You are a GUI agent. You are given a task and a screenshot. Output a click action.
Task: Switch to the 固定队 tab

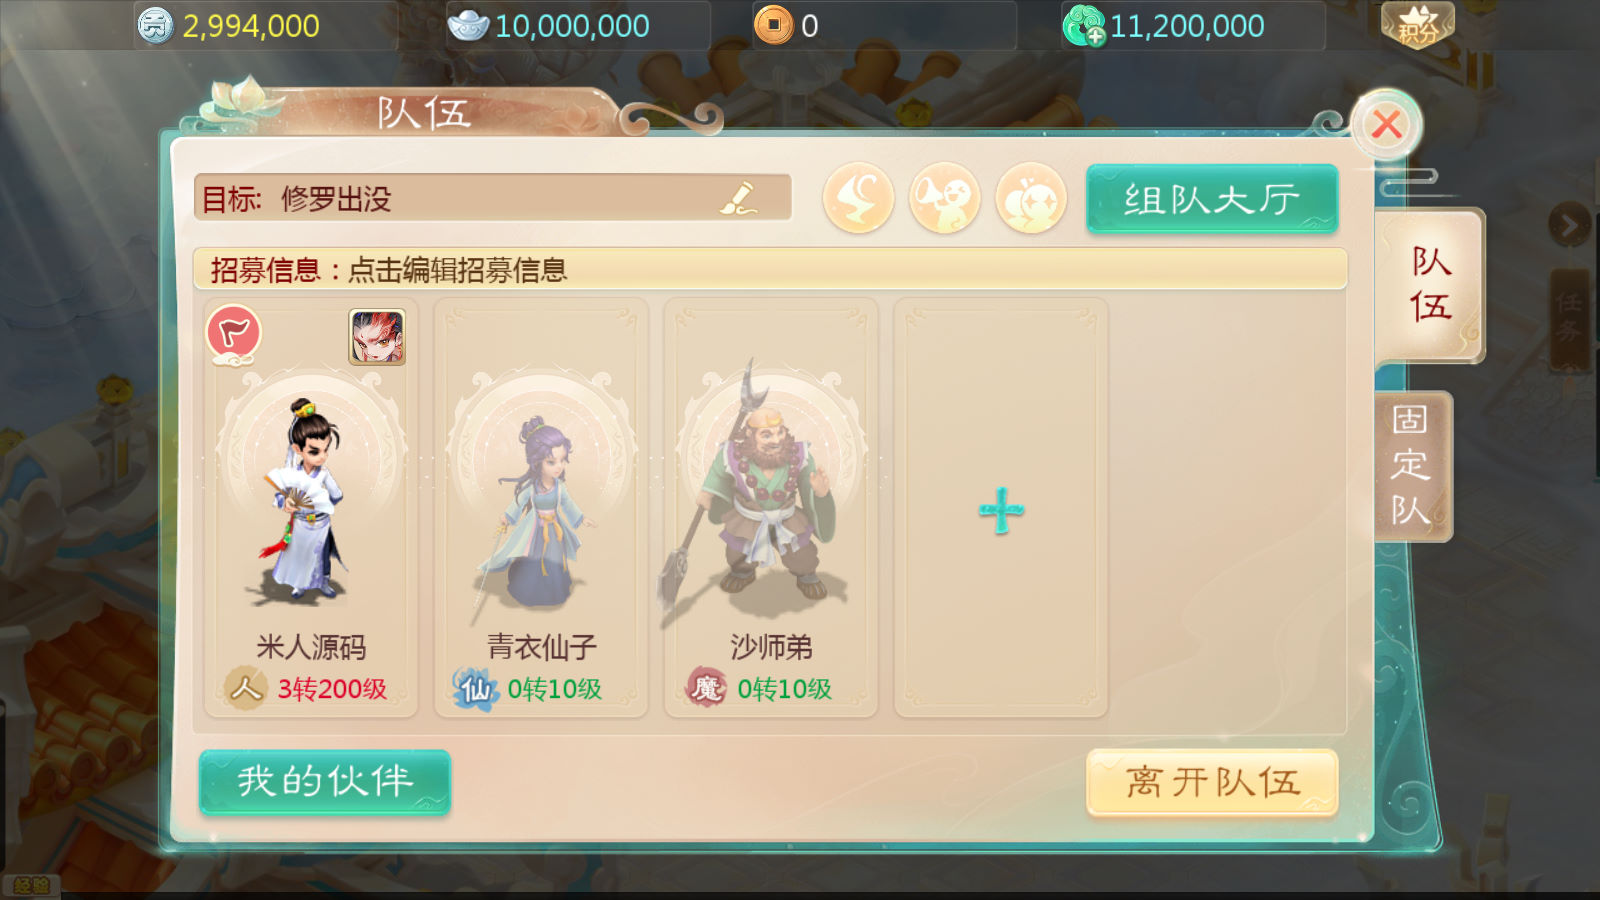(1410, 466)
